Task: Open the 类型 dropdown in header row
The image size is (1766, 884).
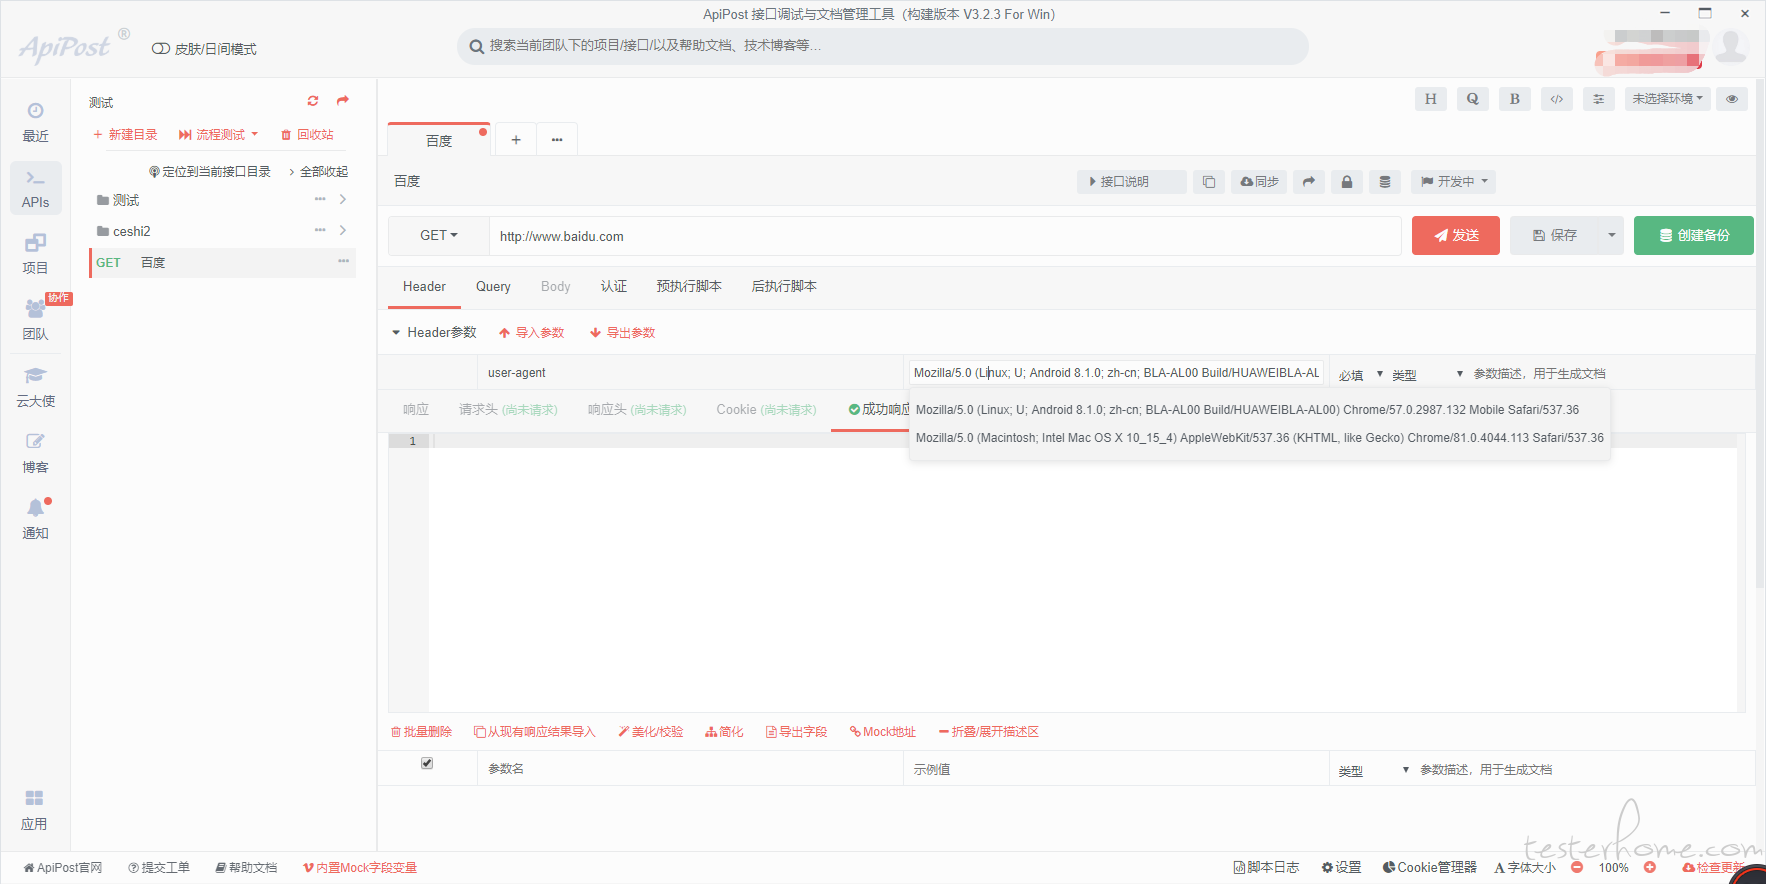Action: [x=1427, y=374]
